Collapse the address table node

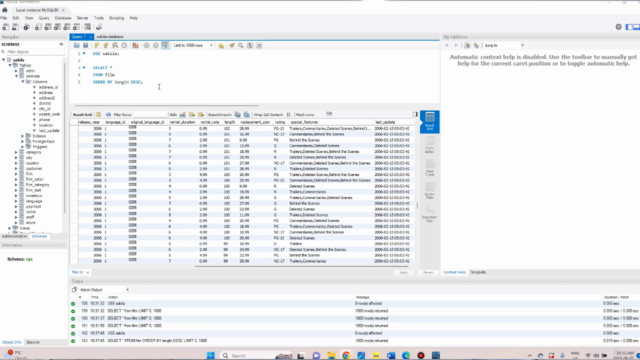pyautogui.click(x=16, y=76)
